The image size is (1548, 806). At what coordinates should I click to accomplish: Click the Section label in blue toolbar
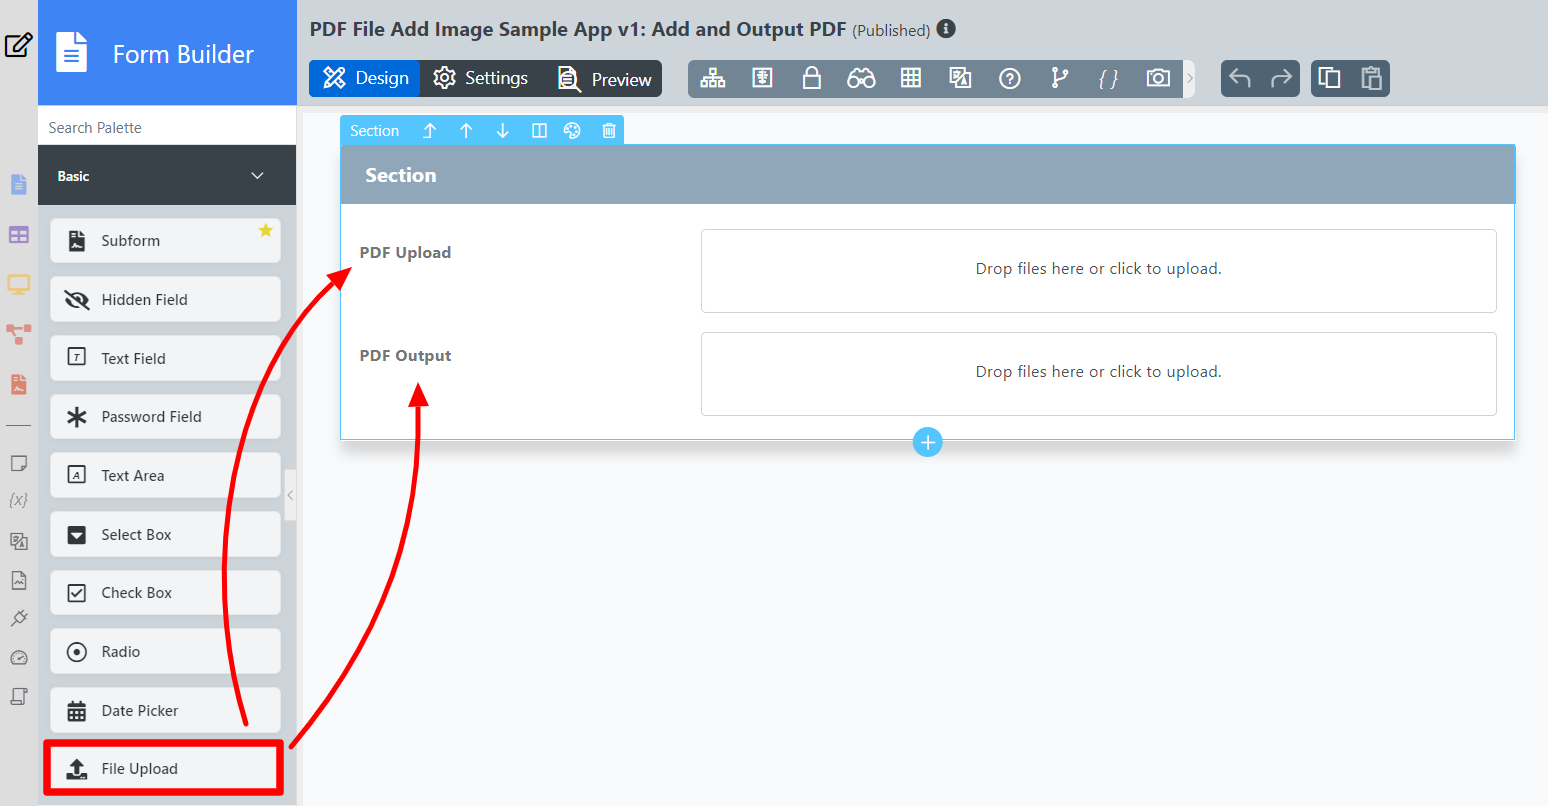(374, 131)
